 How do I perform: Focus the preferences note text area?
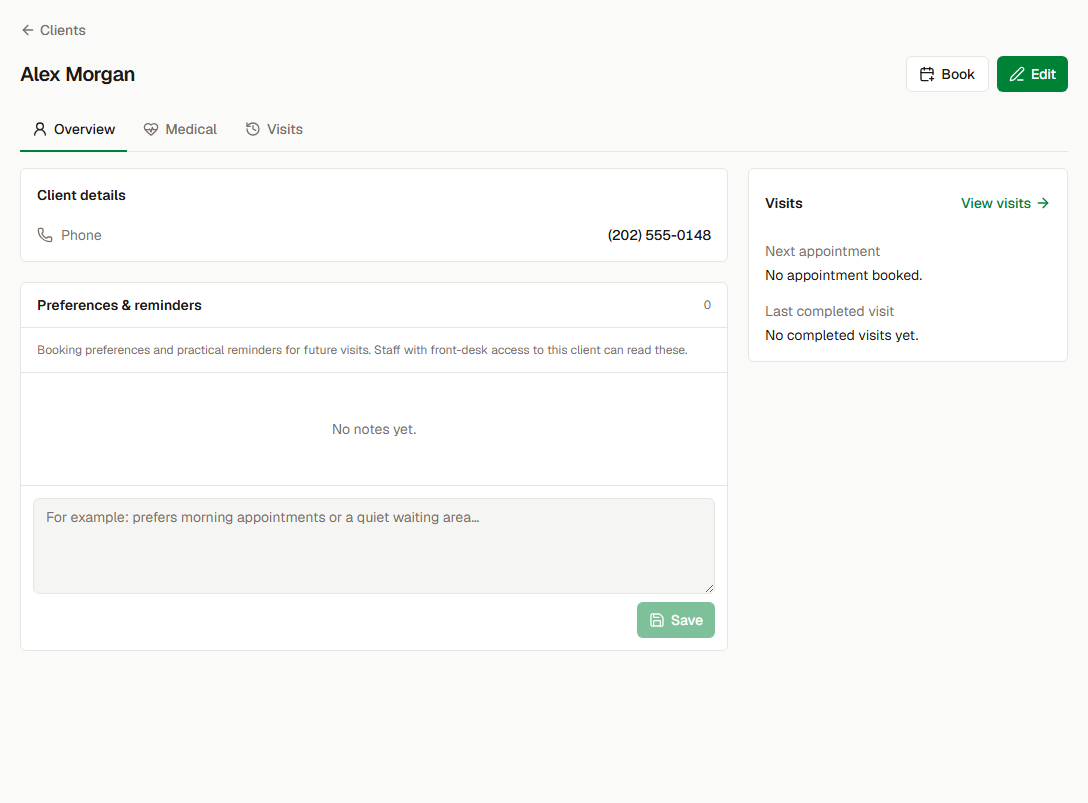[x=374, y=546]
